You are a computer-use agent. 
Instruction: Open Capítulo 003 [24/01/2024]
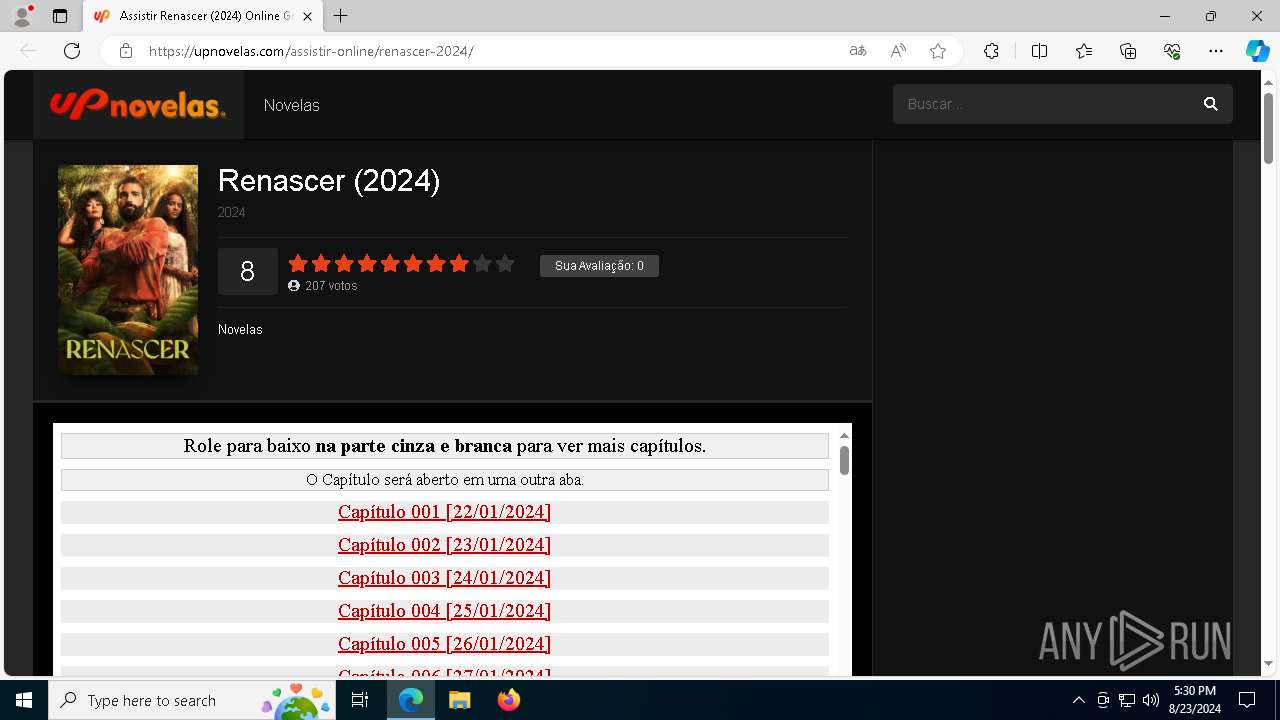point(444,578)
